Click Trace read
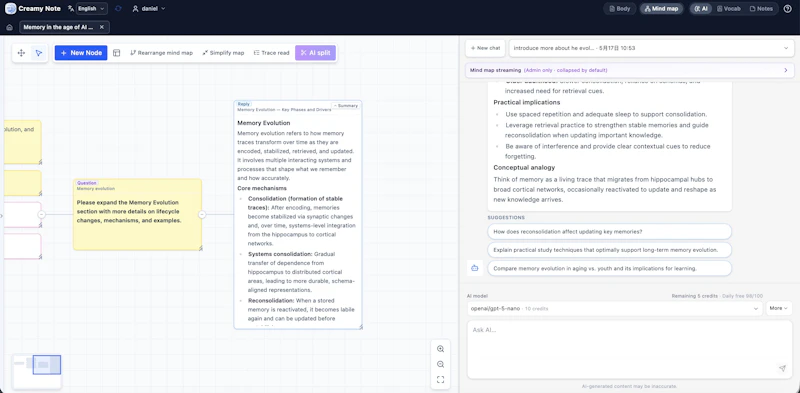800x393 pixels. [271, 53]
